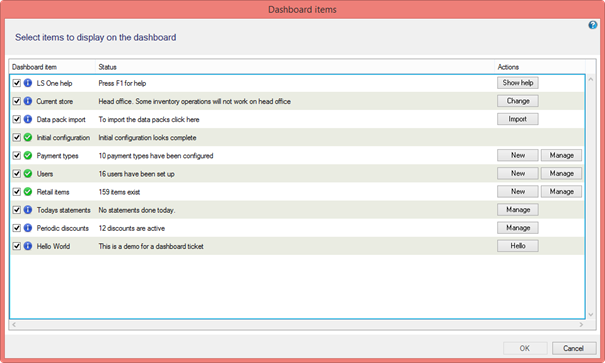Click the OK button

(x=525, y=348)
